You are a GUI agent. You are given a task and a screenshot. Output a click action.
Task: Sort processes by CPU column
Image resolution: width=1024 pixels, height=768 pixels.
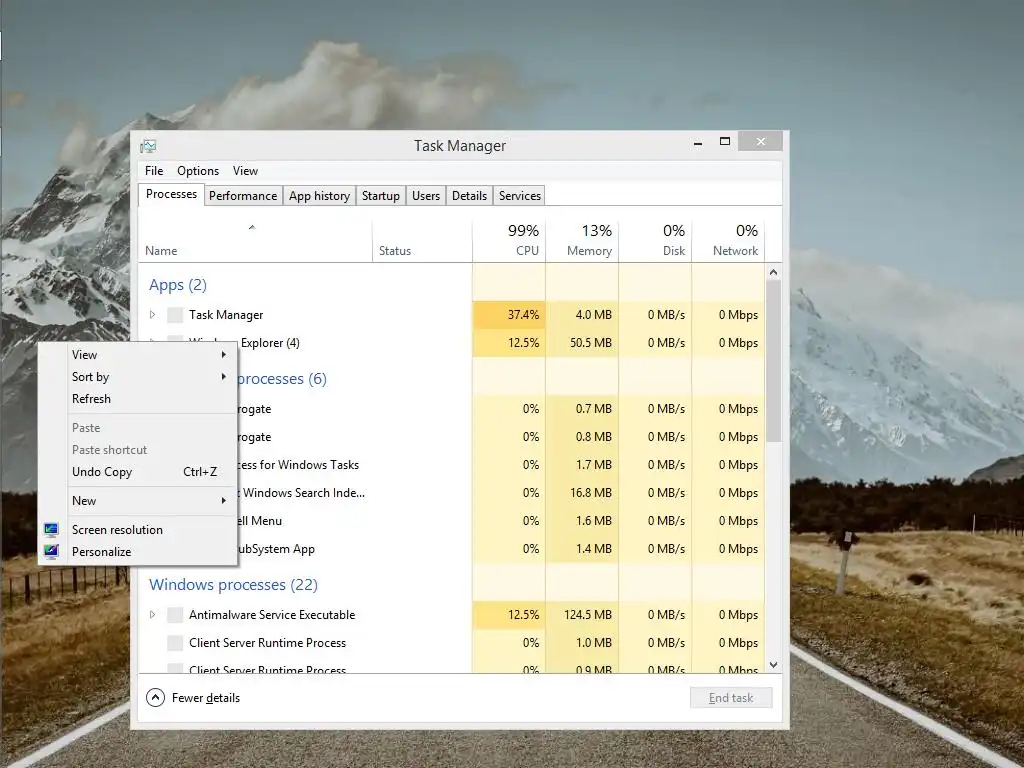(509, 241)
